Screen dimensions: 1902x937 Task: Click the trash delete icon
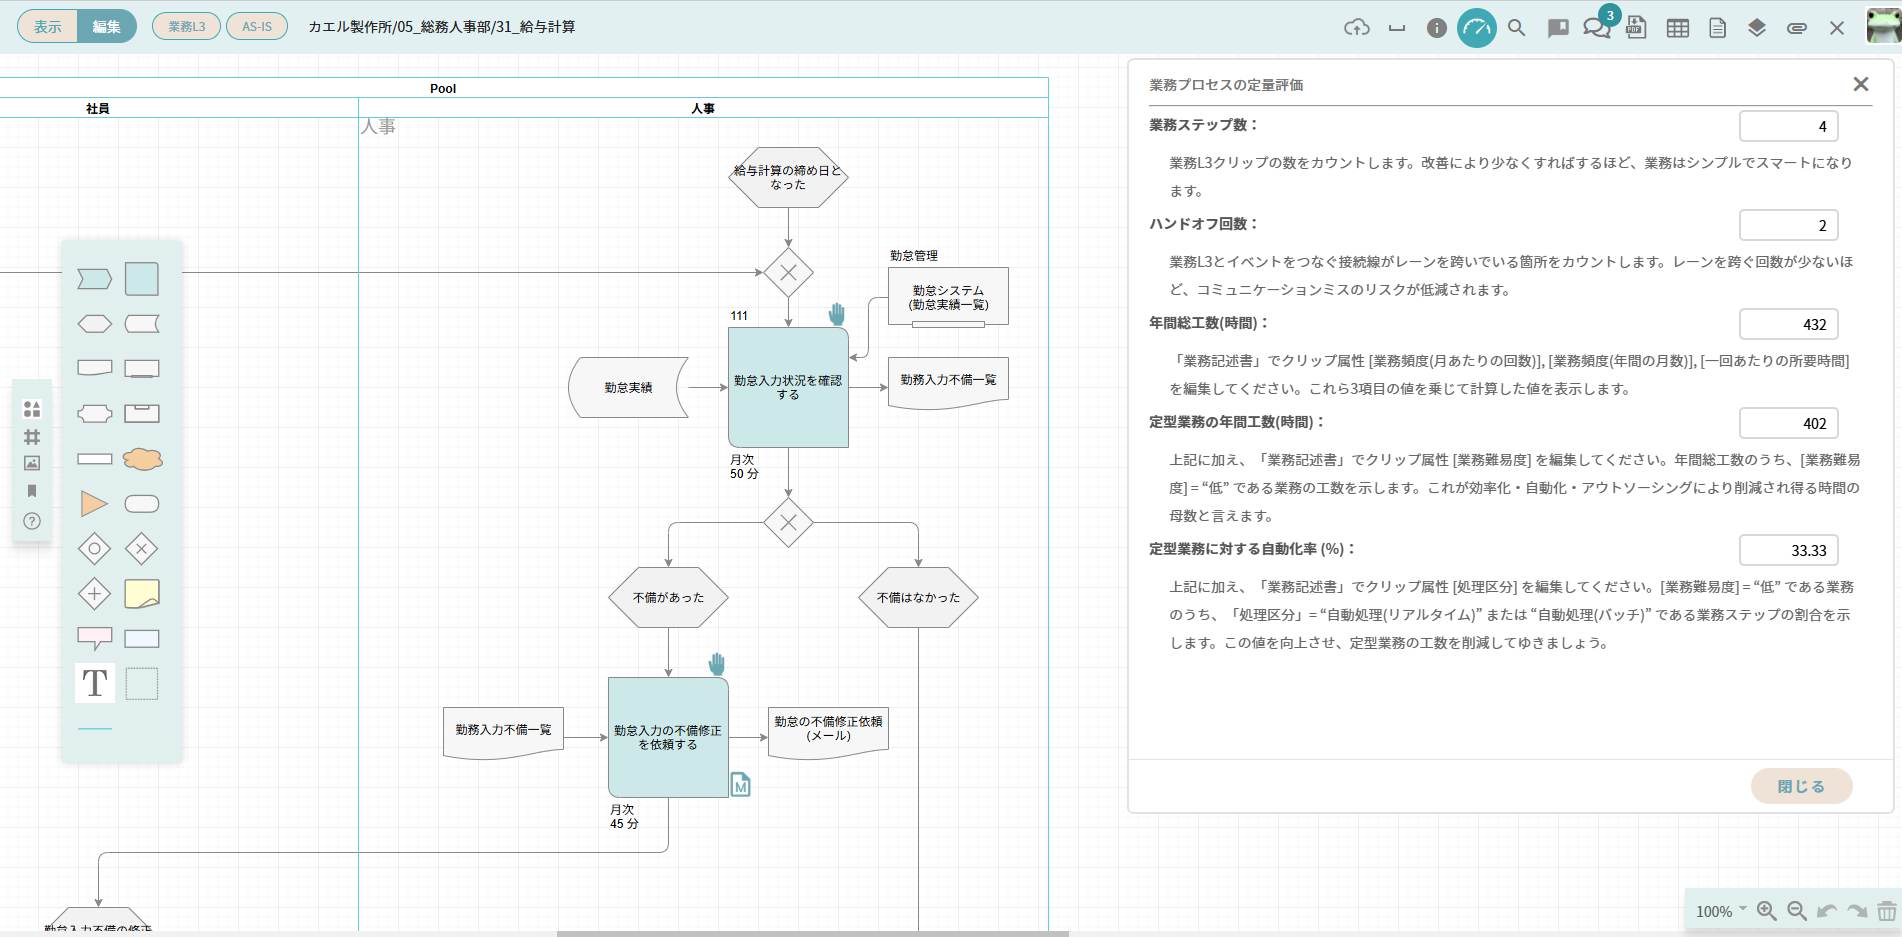click(1886, 911)
